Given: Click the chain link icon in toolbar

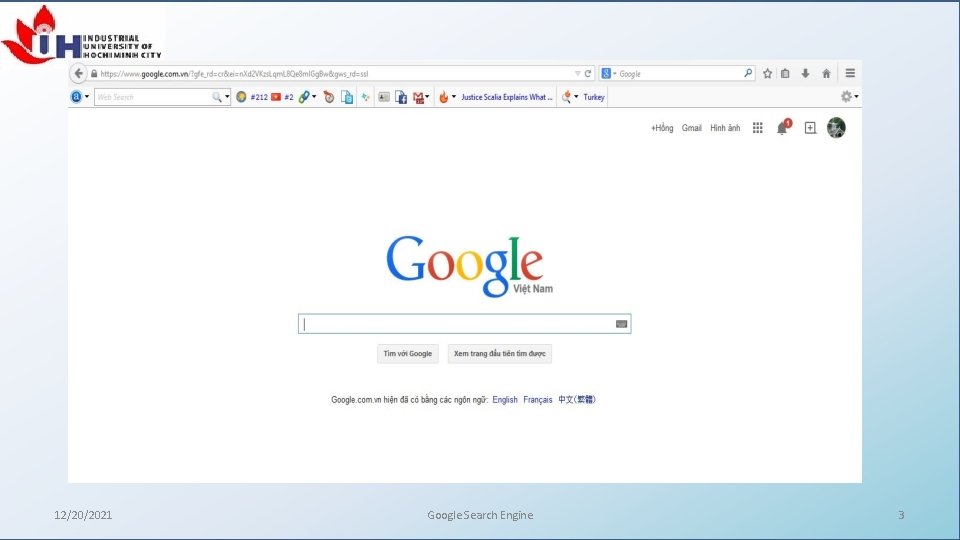Looking at the screenshot, I should tap(304, 97).
